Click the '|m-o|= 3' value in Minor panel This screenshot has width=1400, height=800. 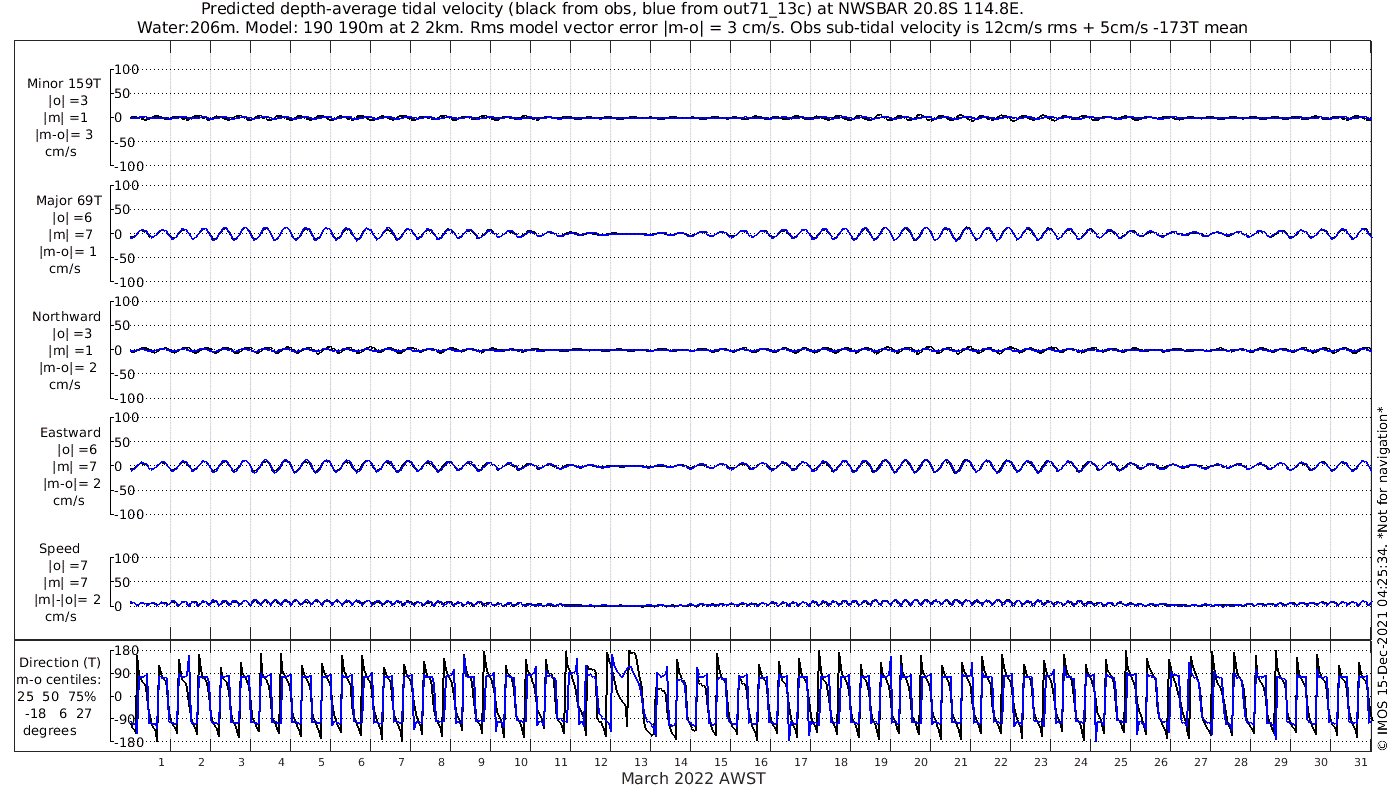pos(66,134)
